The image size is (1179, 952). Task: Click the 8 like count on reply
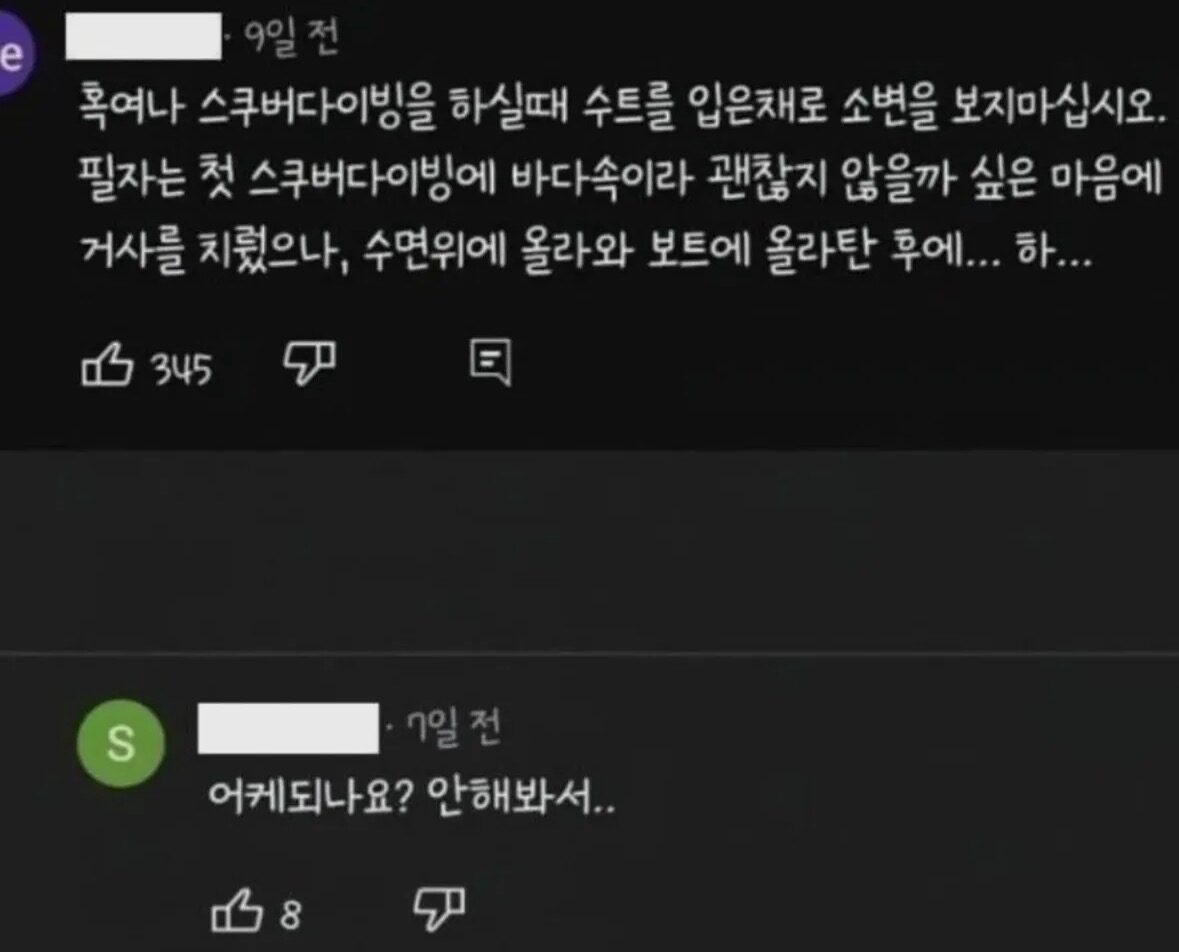click(291, 914)
